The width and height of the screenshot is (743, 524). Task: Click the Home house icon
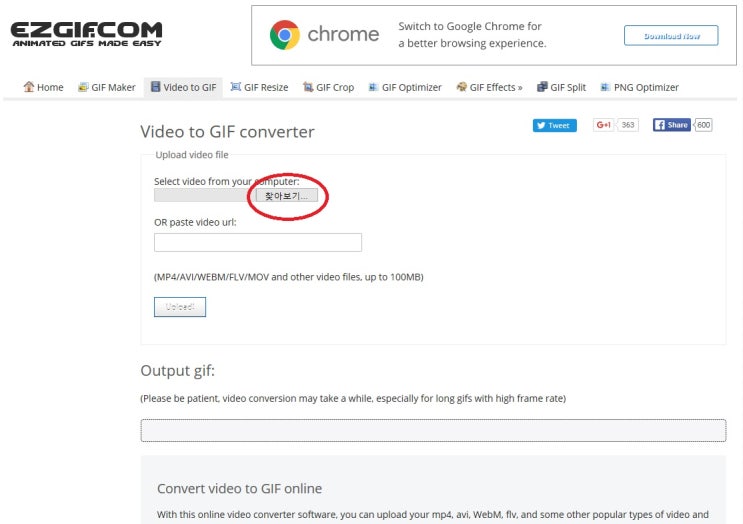click(x=29, y=87)
